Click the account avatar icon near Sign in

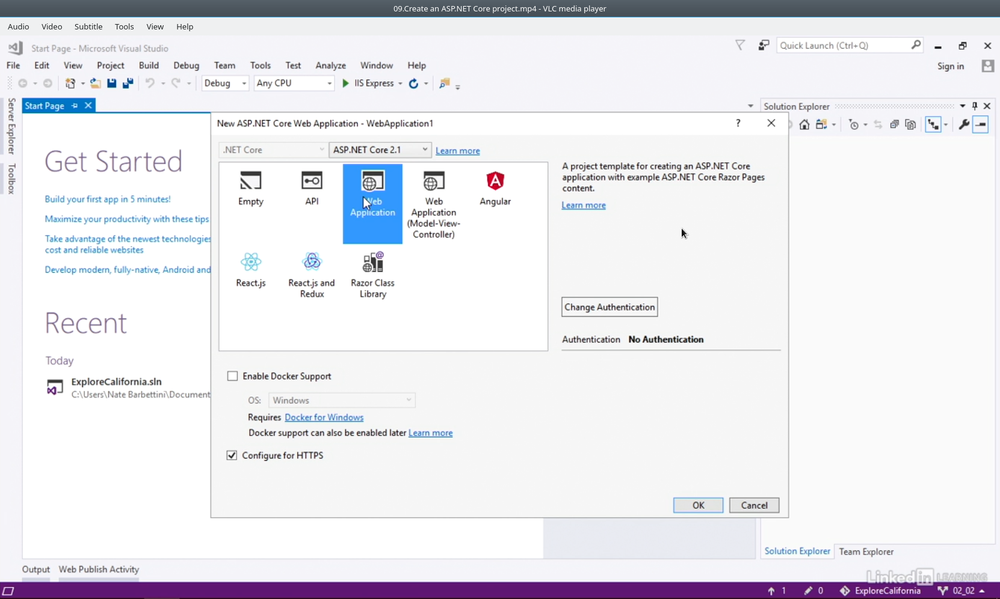coord(988,66)
